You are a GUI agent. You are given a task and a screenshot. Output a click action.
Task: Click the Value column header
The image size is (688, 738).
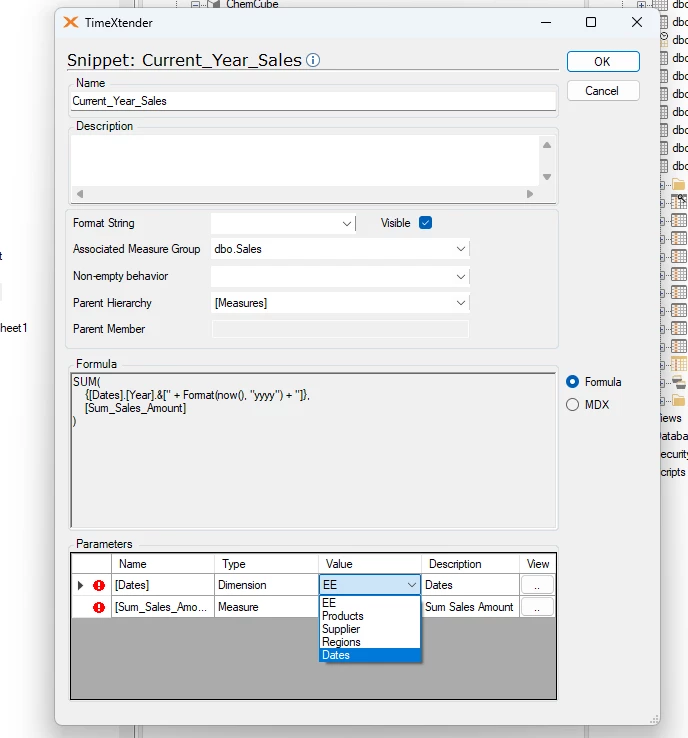(370, 564)
